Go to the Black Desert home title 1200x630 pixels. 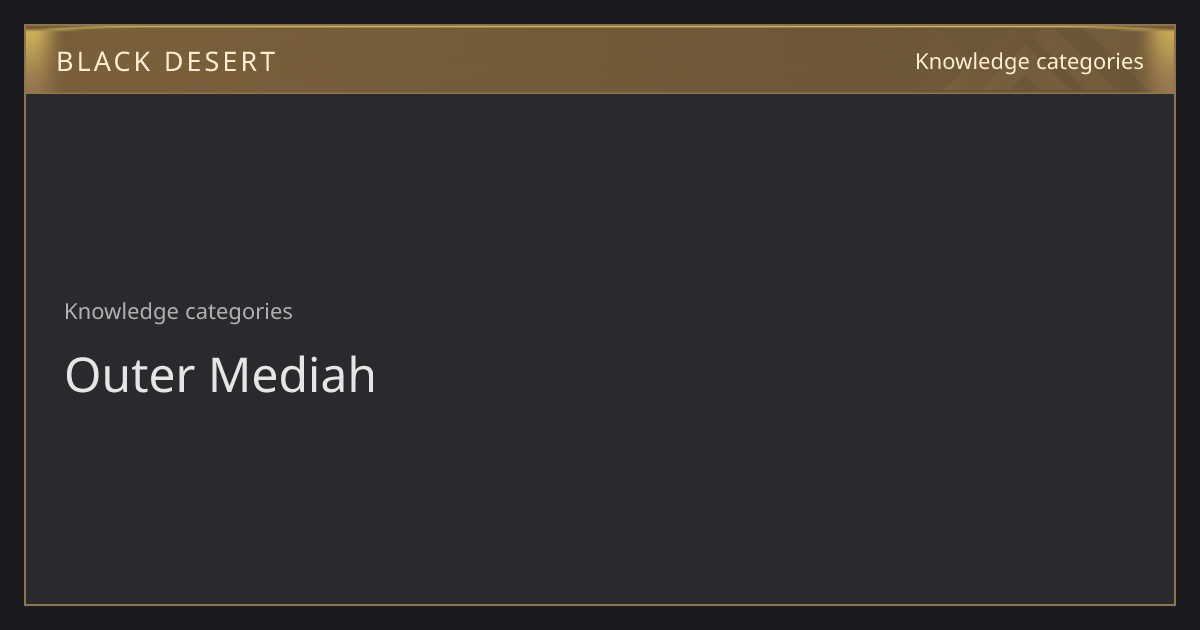166,62
